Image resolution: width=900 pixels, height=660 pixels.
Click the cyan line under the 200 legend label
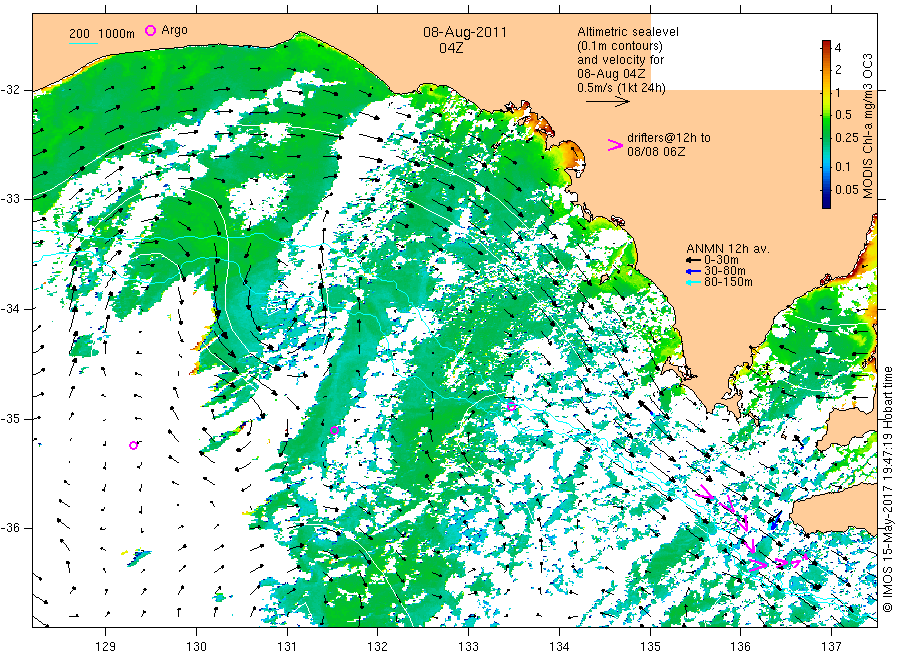click(x=83, y=42)
